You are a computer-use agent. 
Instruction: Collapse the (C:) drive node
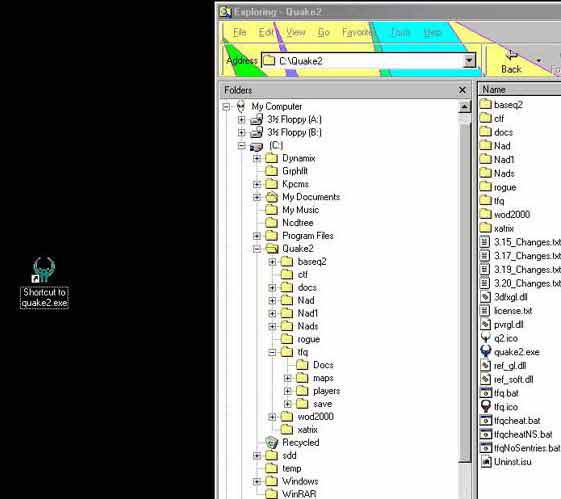242,146
